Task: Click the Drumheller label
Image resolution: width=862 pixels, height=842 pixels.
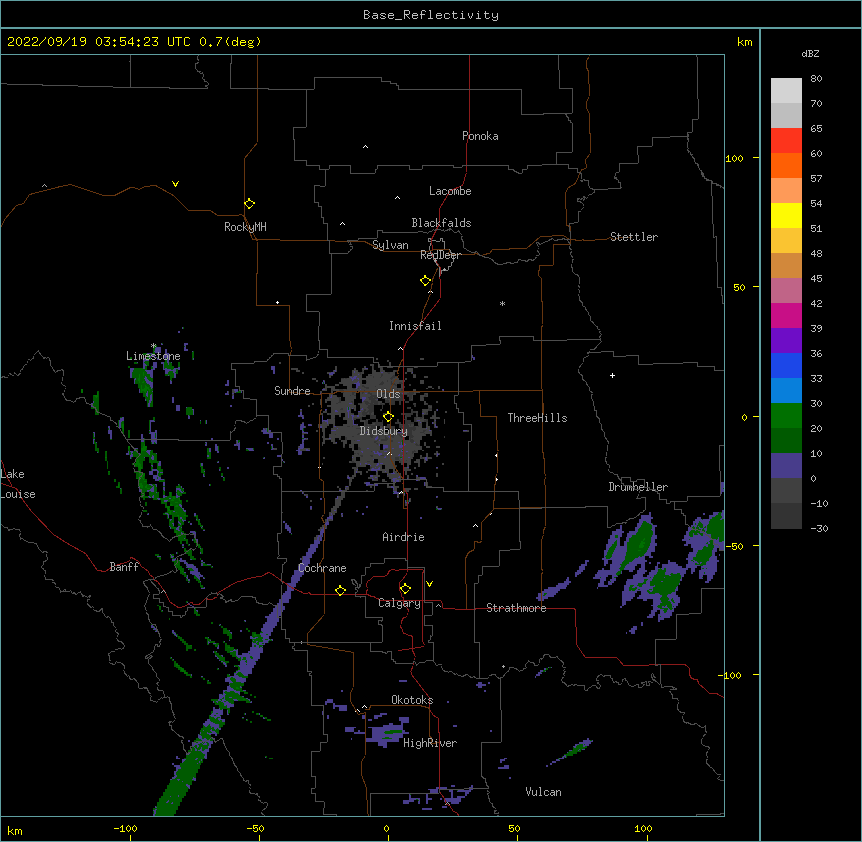Action: click(638, 487)
